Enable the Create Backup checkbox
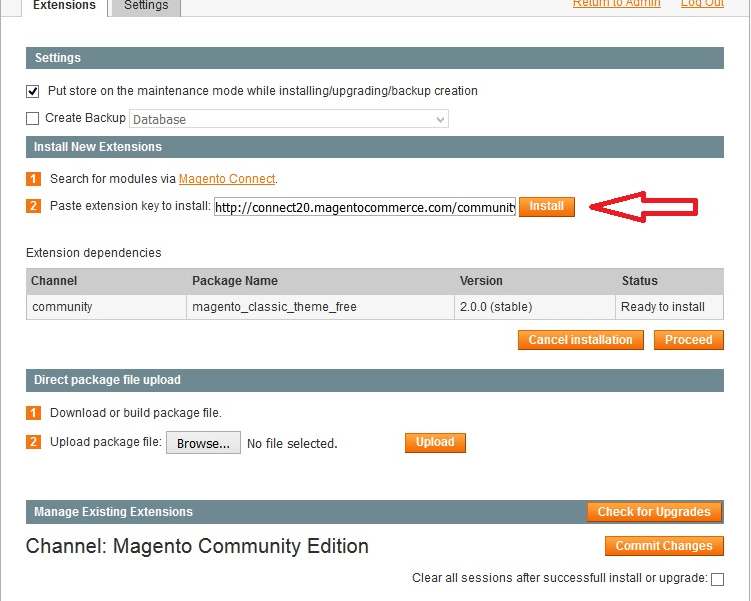Screen dimensions: 751x601 click(33, 119)
